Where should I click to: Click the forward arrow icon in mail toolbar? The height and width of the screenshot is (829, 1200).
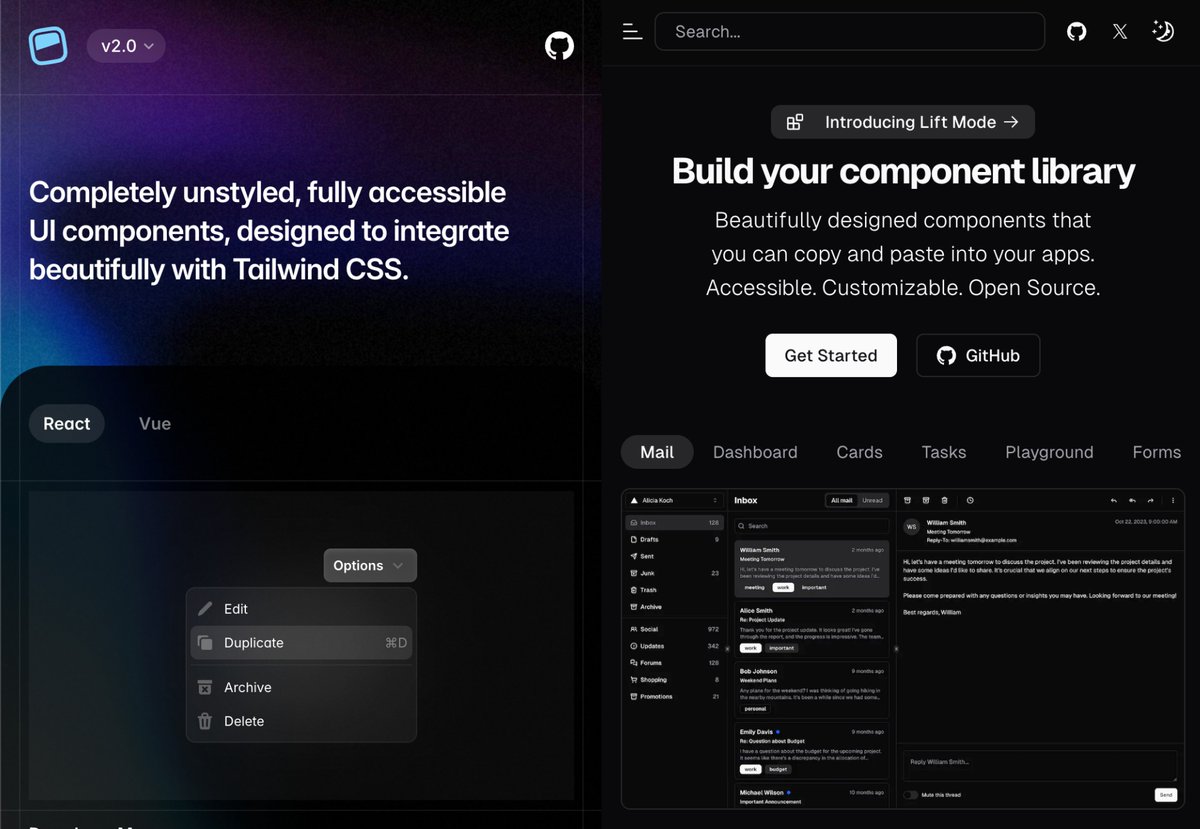click(1151, 500)
